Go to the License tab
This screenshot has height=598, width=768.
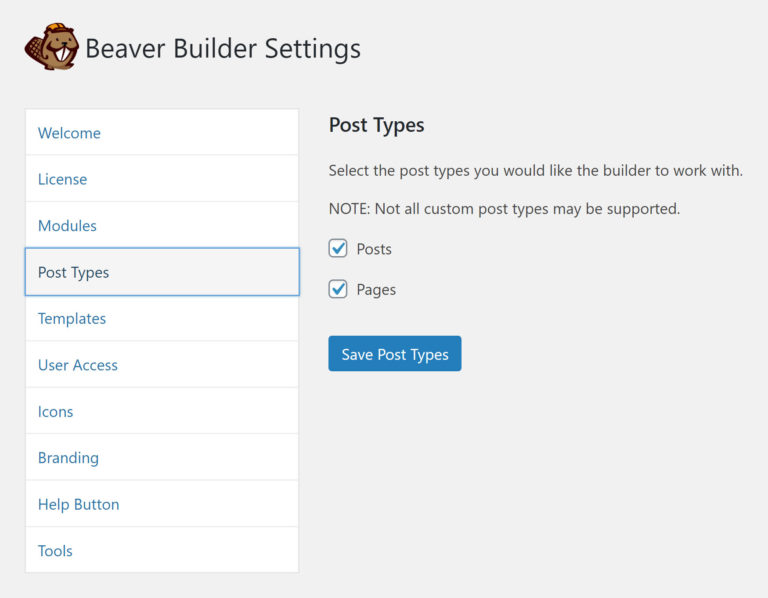162,179
